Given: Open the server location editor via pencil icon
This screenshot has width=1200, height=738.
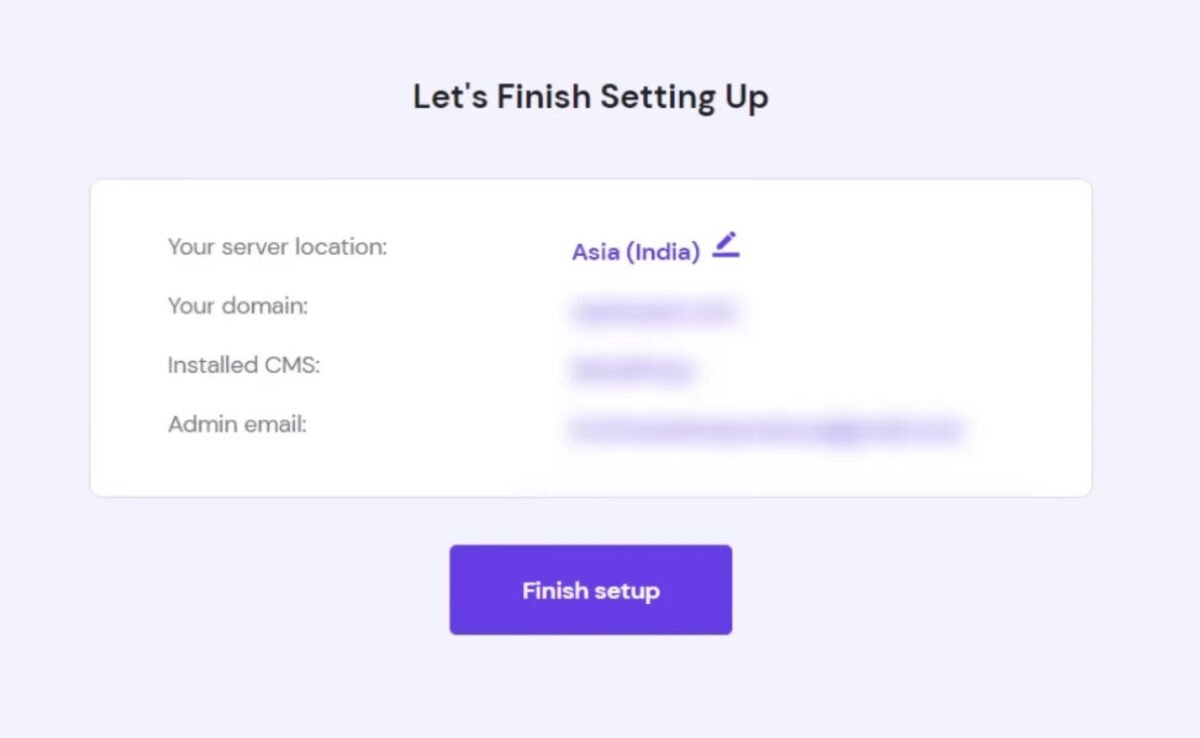Looking at the screenshot, I should click(727, 243).
